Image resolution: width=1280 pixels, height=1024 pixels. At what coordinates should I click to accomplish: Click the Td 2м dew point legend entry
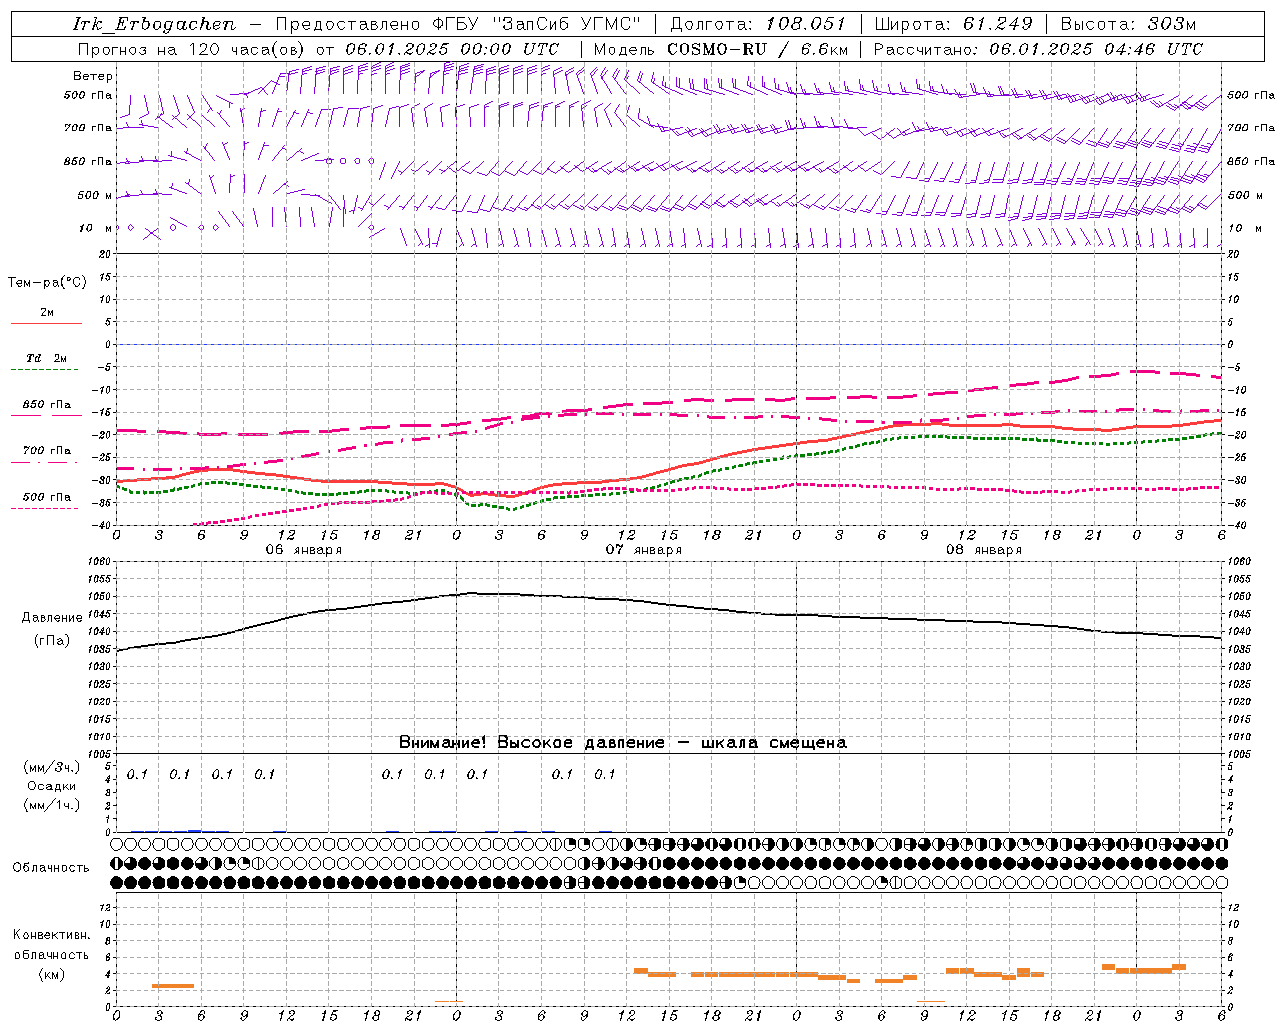click(x=47, y=358)
